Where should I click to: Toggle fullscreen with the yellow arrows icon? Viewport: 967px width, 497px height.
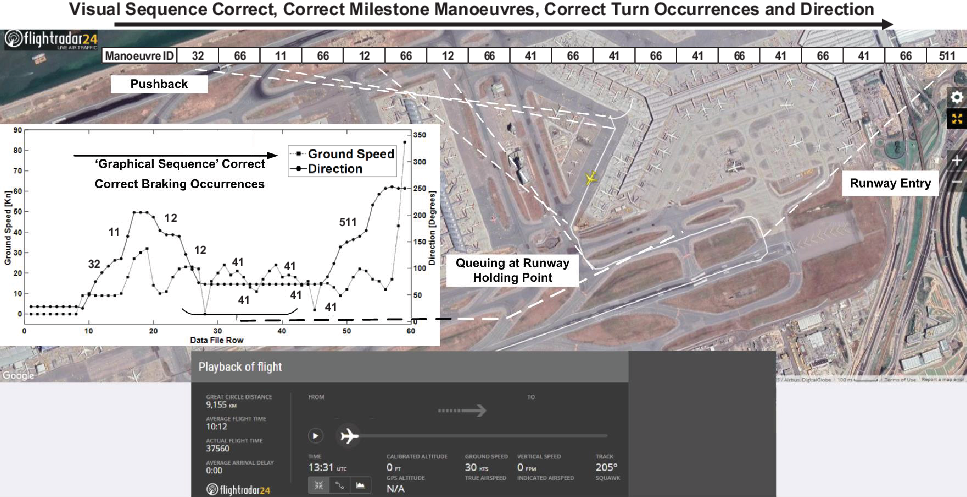pyautogui.click(x=956, y=121)
